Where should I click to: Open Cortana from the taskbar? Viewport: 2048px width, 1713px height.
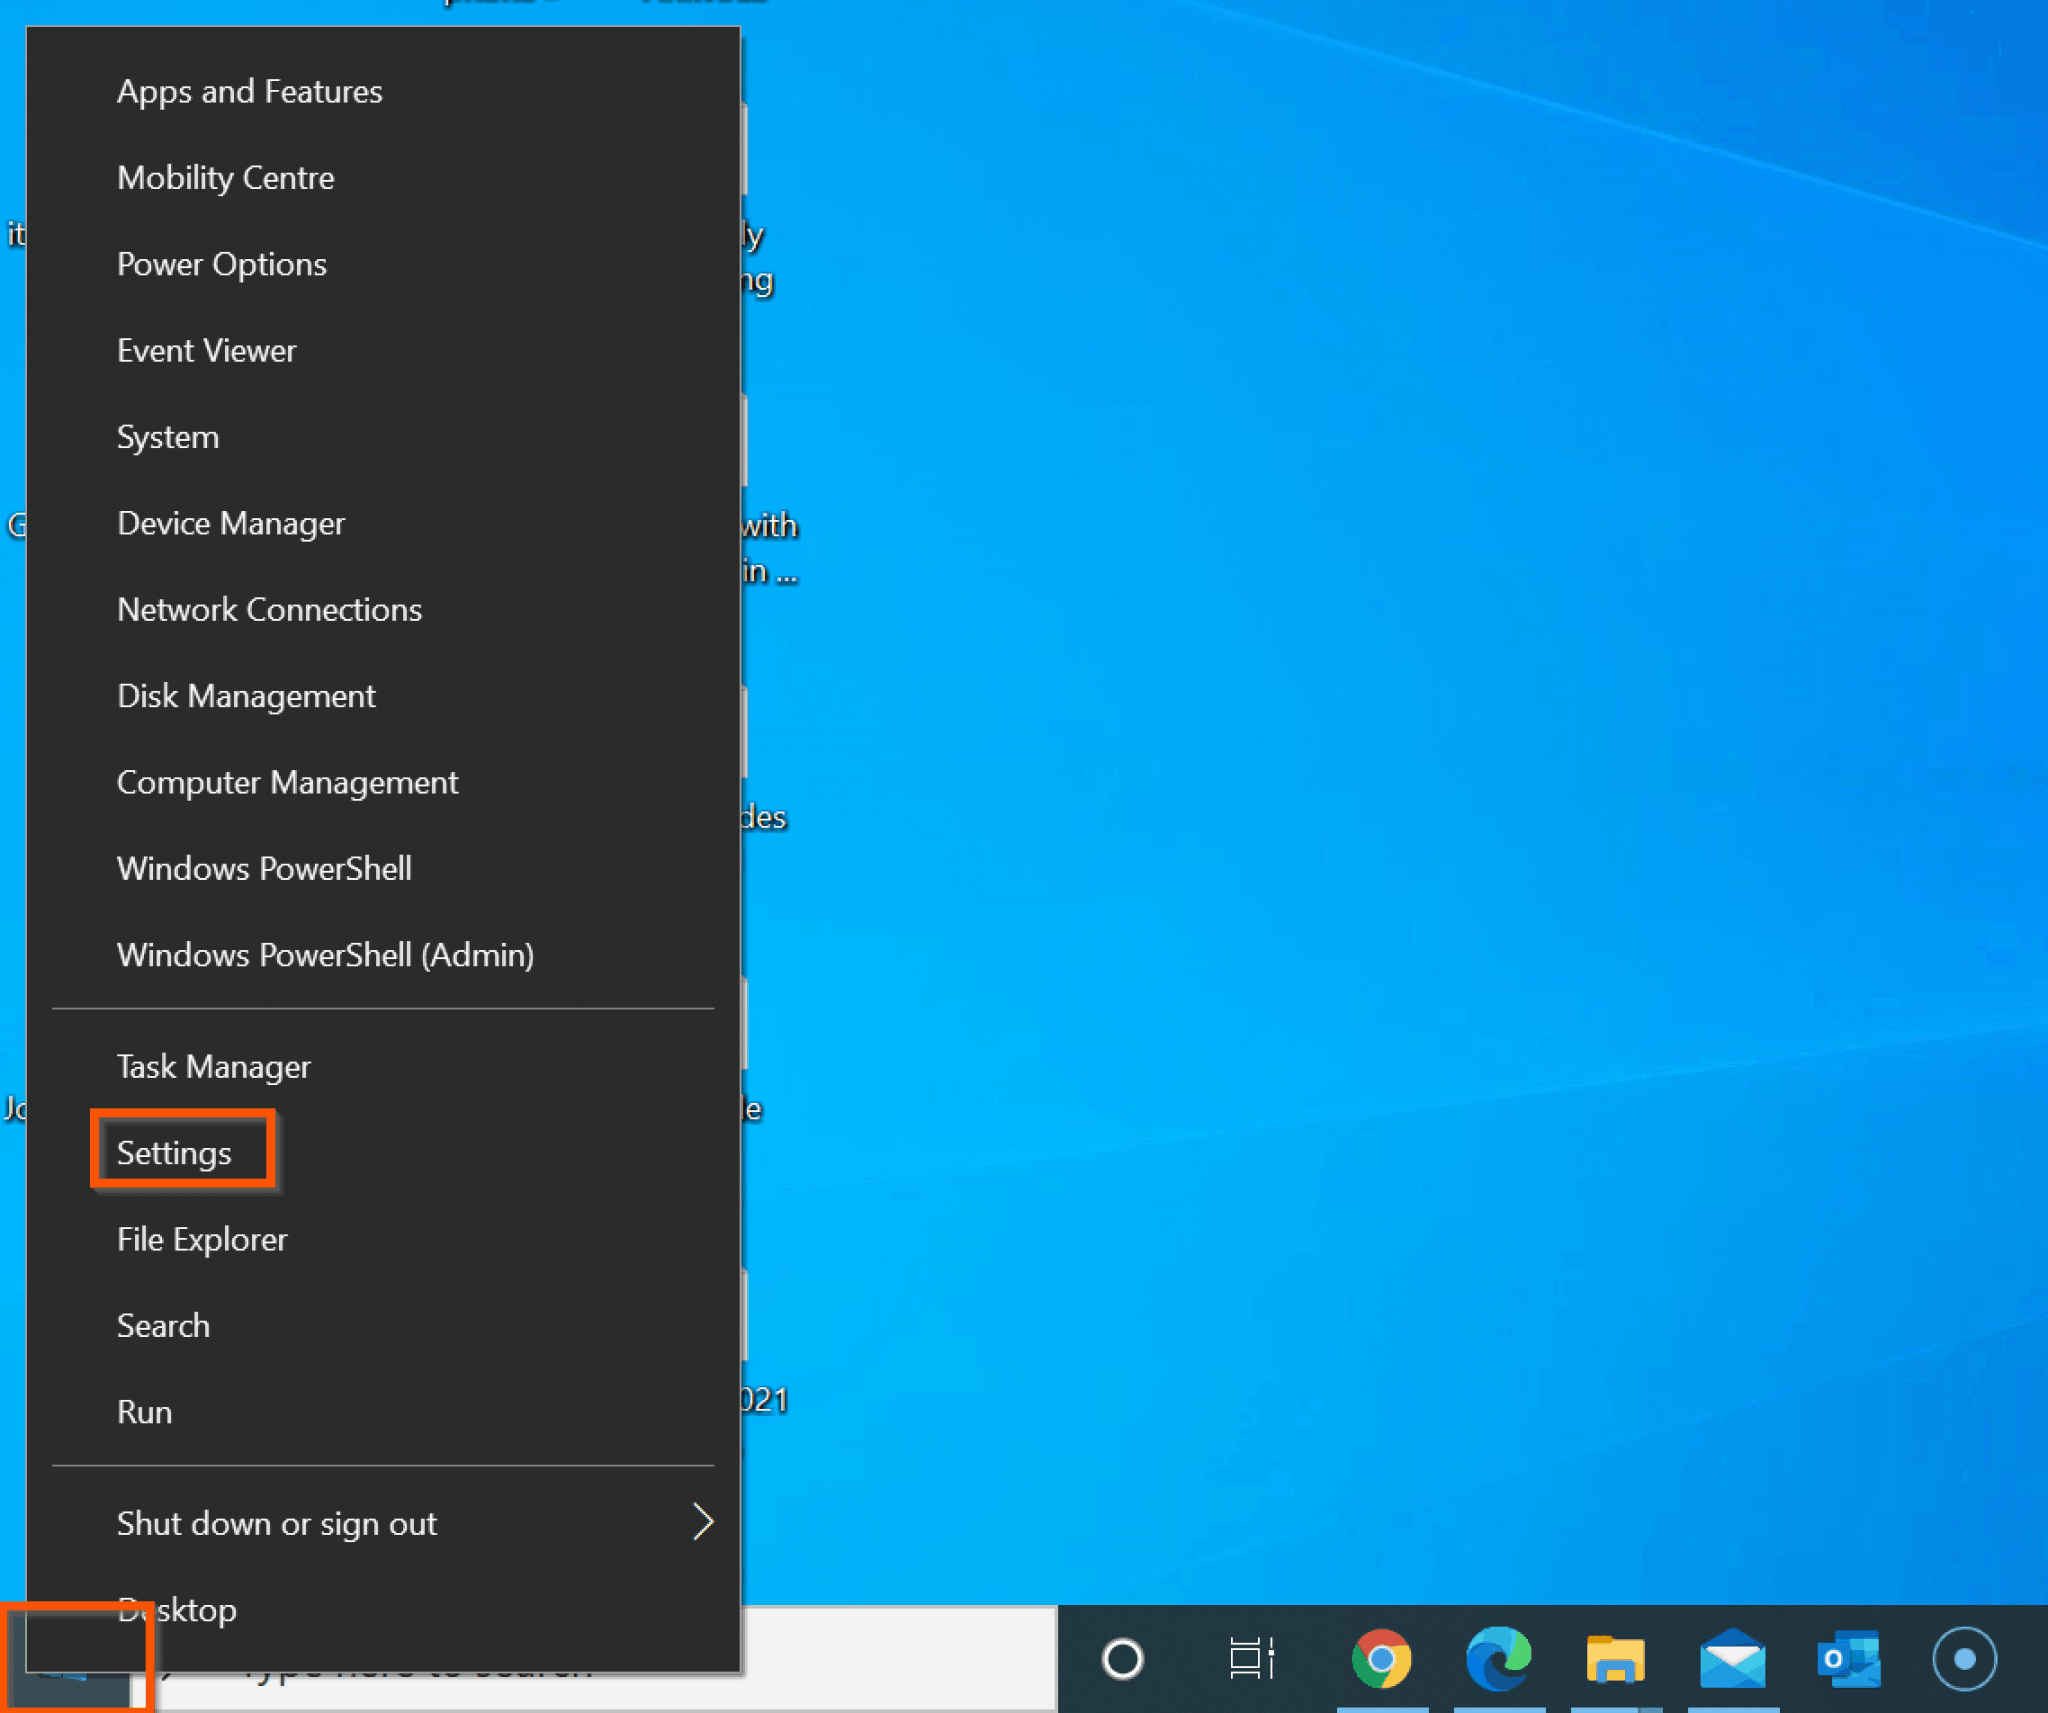coord(1122,1658)
